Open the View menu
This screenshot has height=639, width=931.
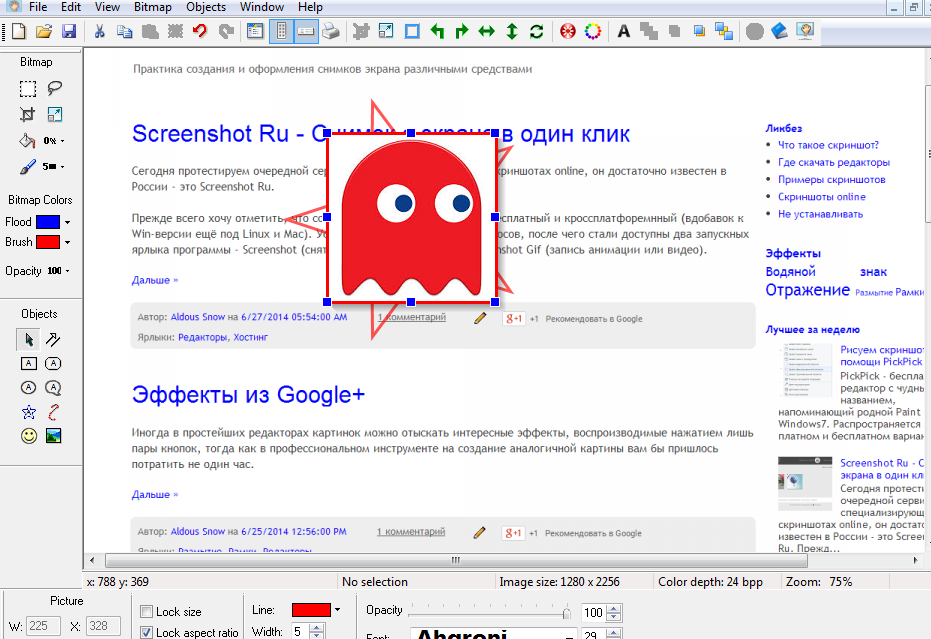107,7
